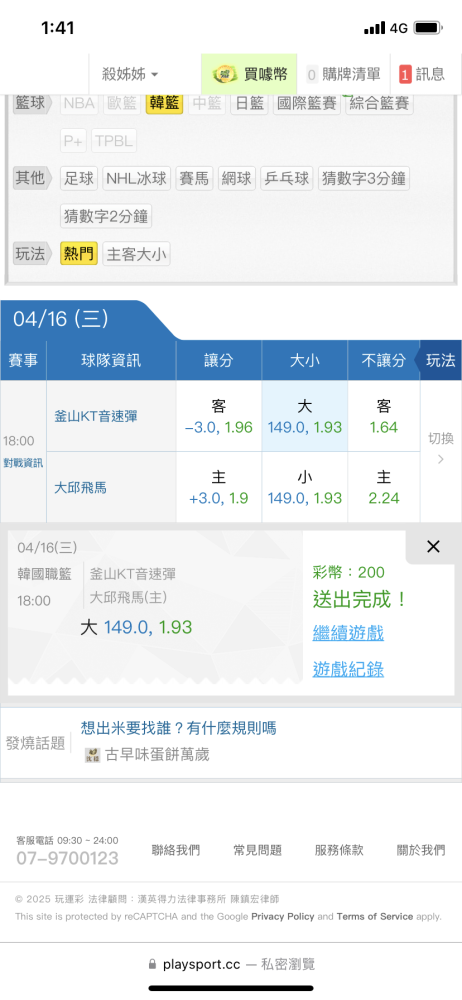This screenshot has width=462, height=1000.
Task: Select the 國際籃賽 filter
Action: (x=307, y=103)
